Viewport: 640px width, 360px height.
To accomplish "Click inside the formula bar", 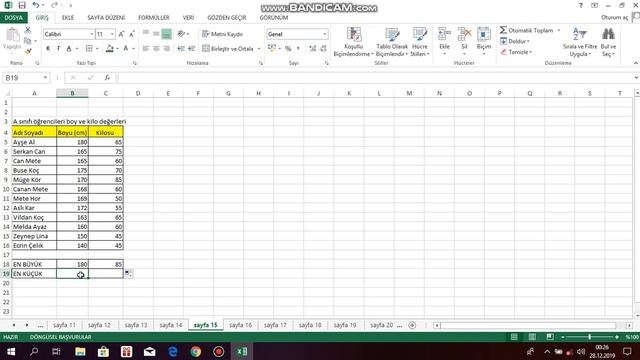I will (x=375, y=78).
